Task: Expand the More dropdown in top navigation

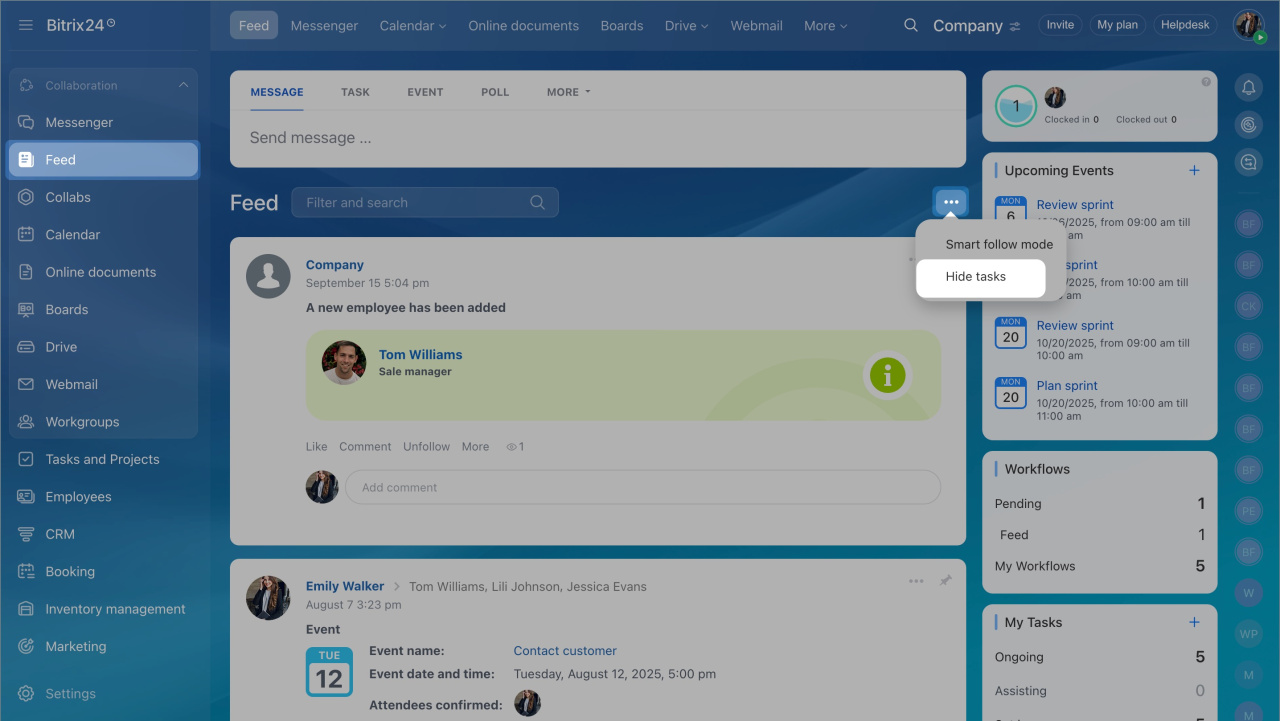Action: (x=825, y=26)
